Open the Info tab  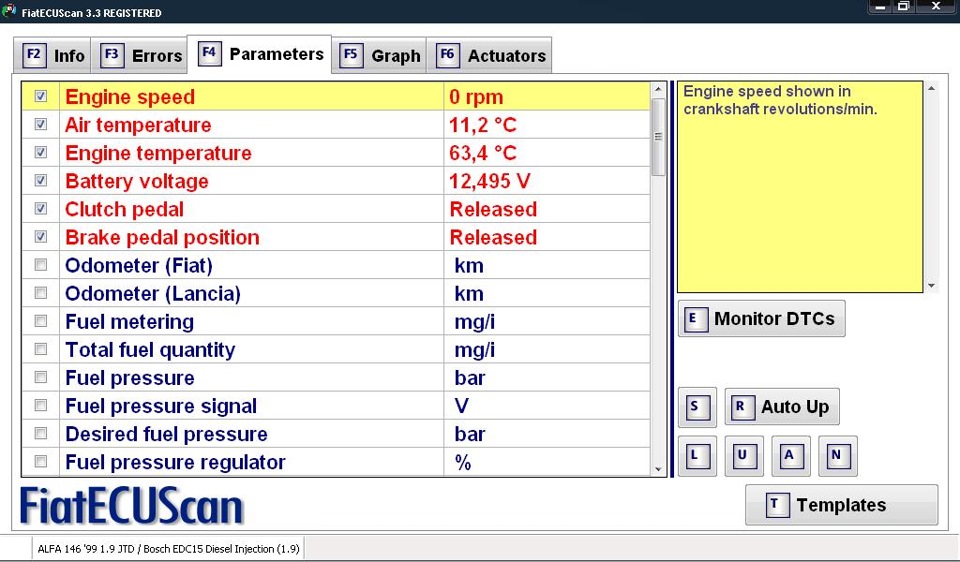coord(53,56)
